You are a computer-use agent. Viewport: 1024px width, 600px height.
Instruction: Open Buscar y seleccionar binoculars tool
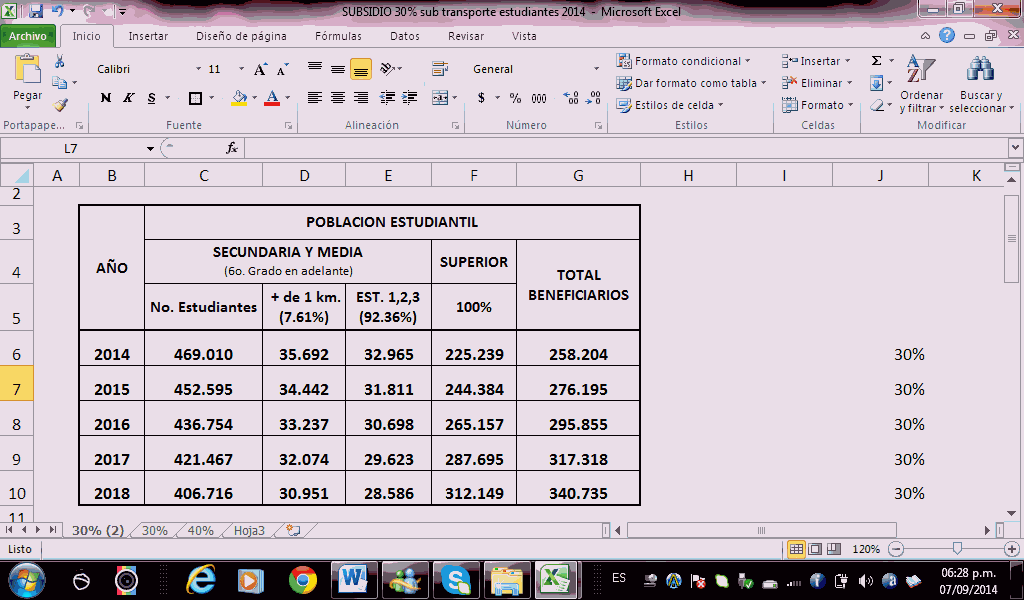click(980, 72)
